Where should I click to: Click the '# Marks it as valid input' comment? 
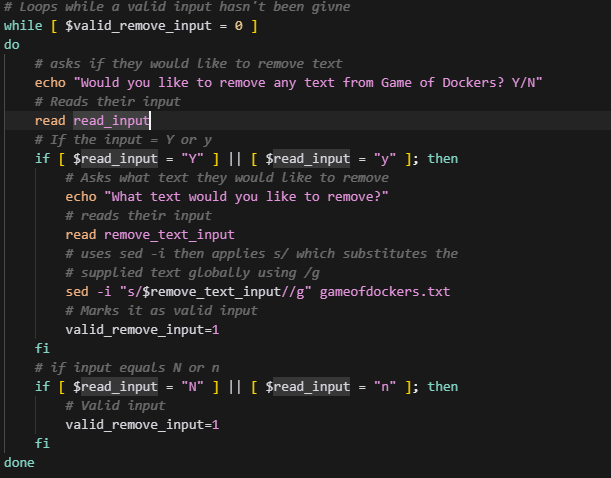[x=161, y=311]
